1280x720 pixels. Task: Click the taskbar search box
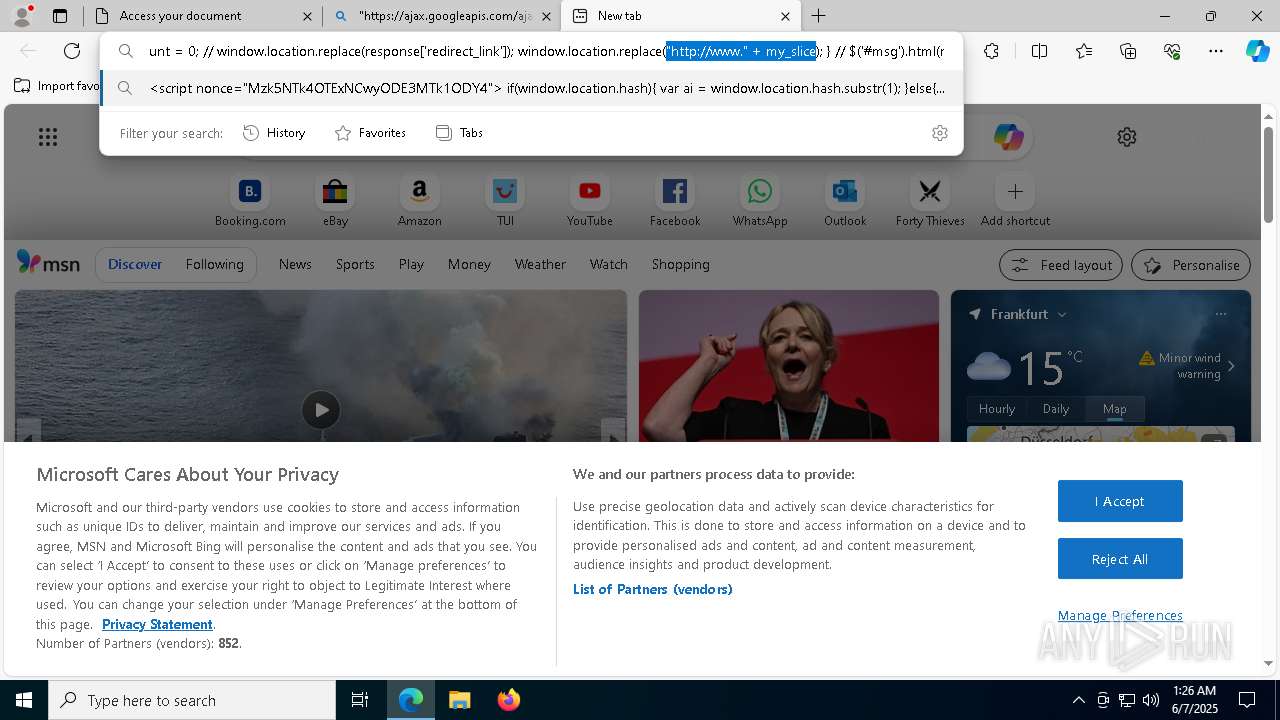(192, 700)
